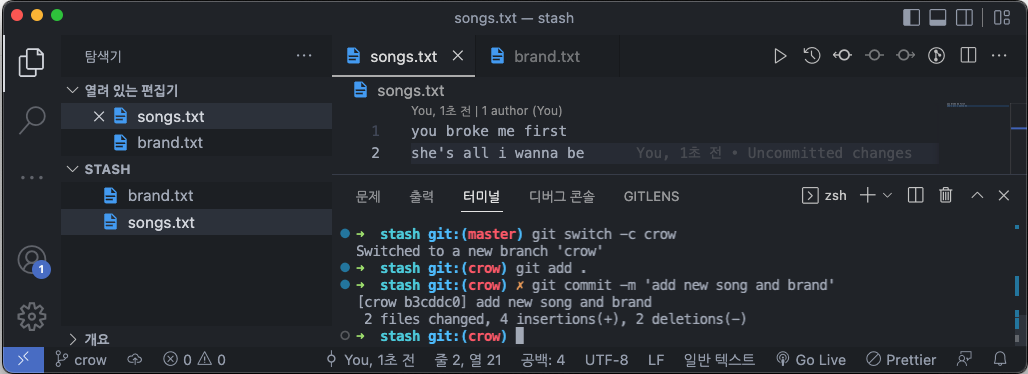Screen dimensions: 1028x374
Task: Open remote window button in status bar
Action: click(23, 360)
